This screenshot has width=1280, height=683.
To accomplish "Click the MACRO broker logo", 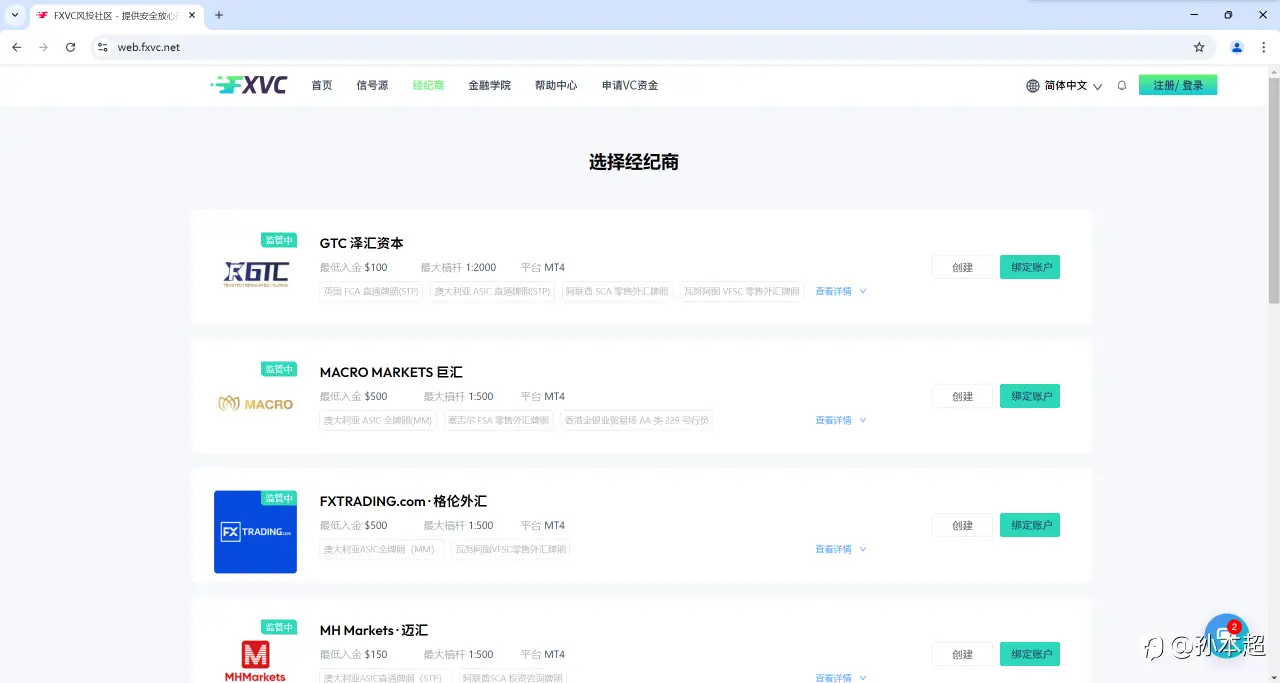I will click(x=256, y=403).
